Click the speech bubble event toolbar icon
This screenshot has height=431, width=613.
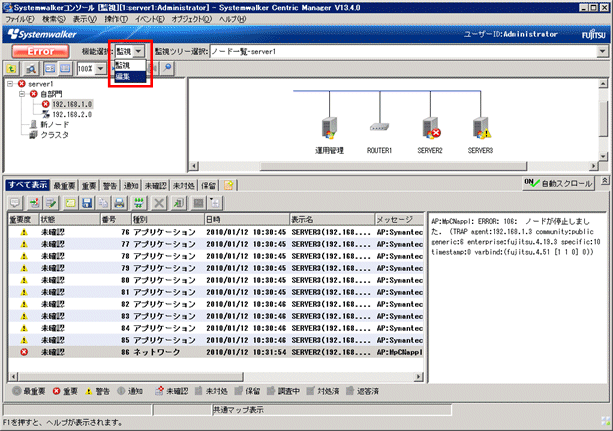click(15, 203)
